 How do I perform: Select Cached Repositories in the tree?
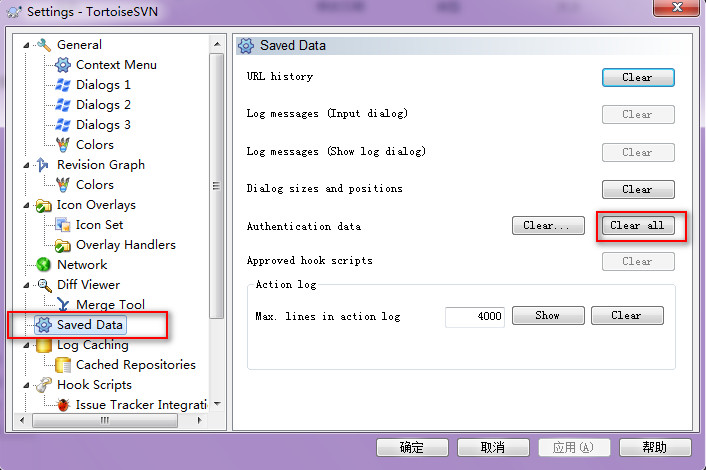click(x=136, y=365)
